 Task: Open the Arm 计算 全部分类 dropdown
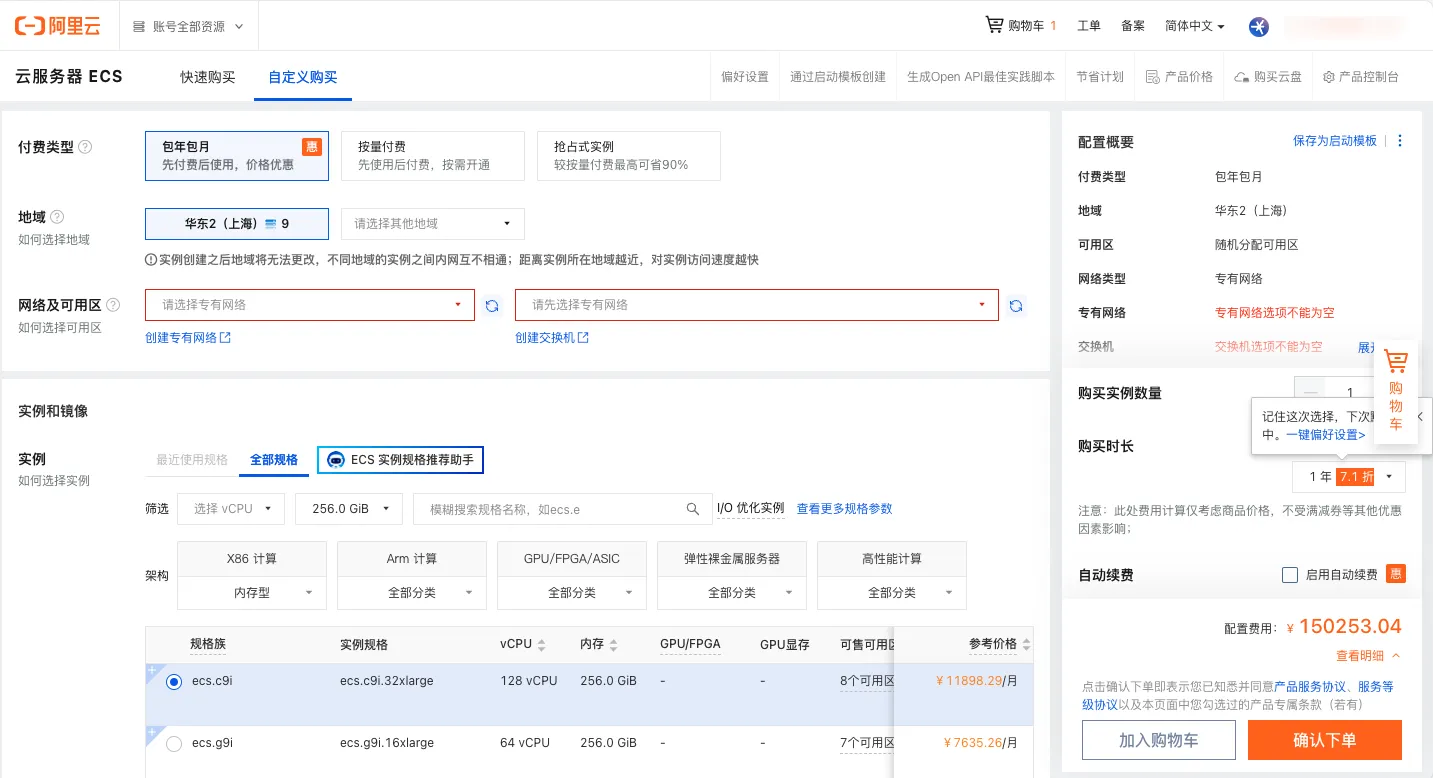click(x=412, y=593)
